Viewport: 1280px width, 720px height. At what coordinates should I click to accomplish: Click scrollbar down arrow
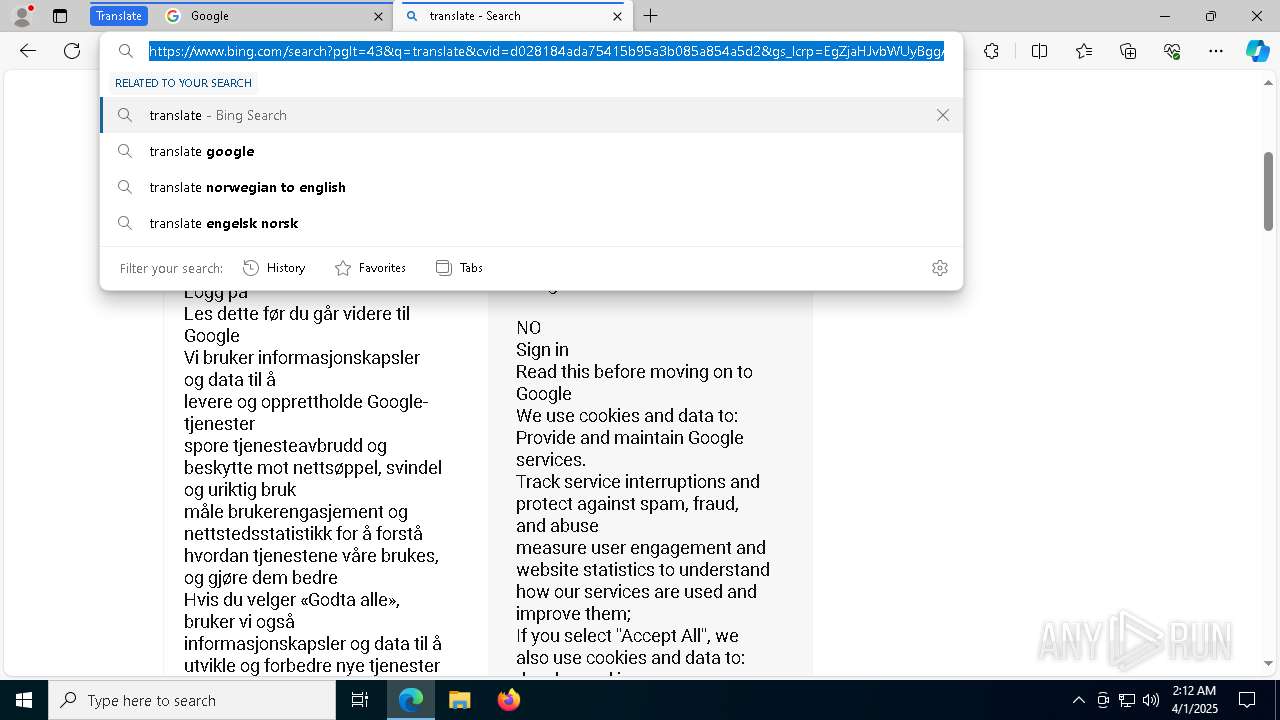coord(1268,663)
